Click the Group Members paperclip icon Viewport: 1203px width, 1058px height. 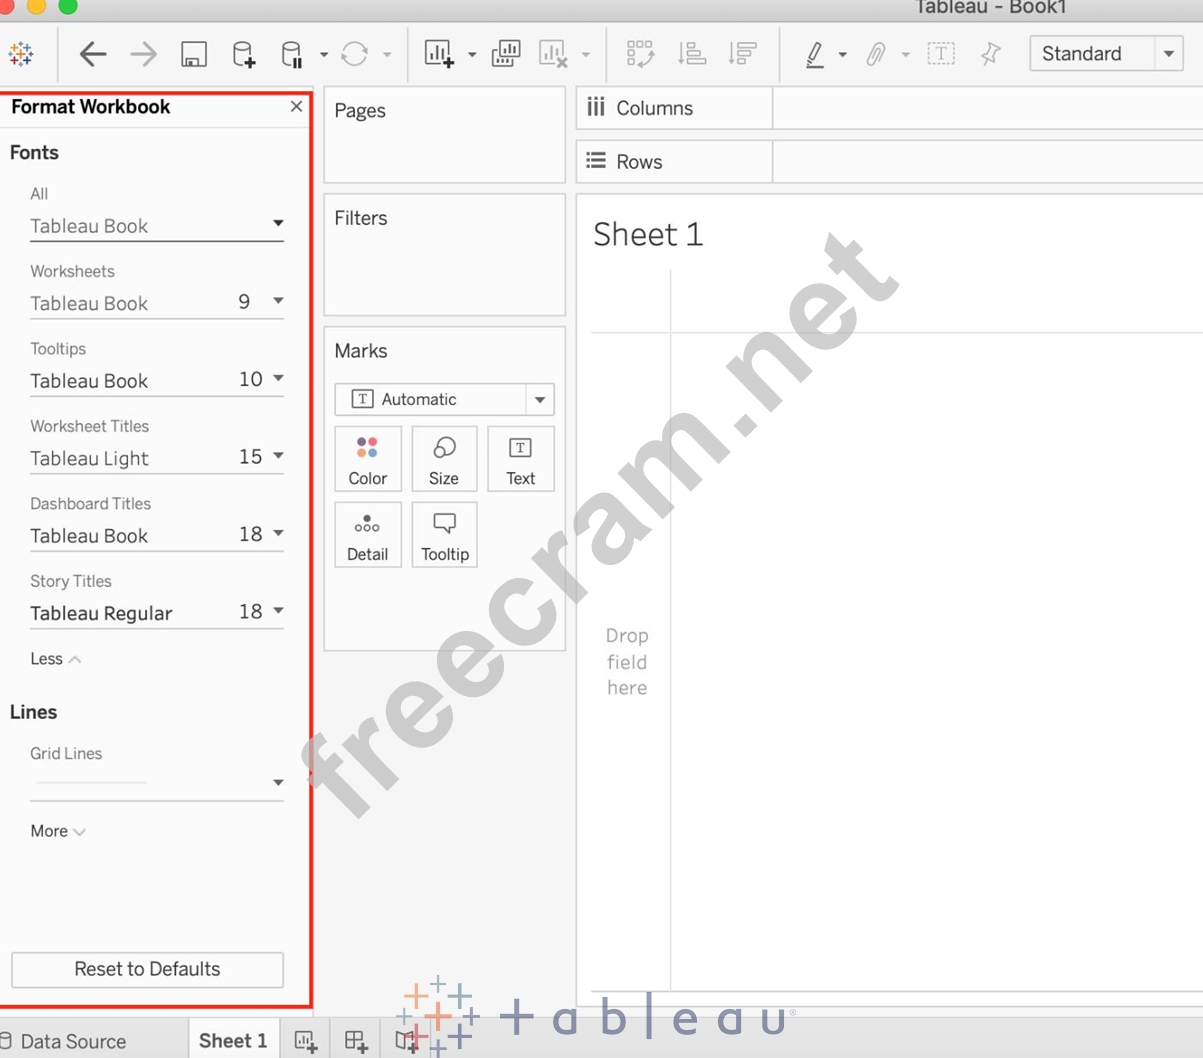click(x=876, y=54)
